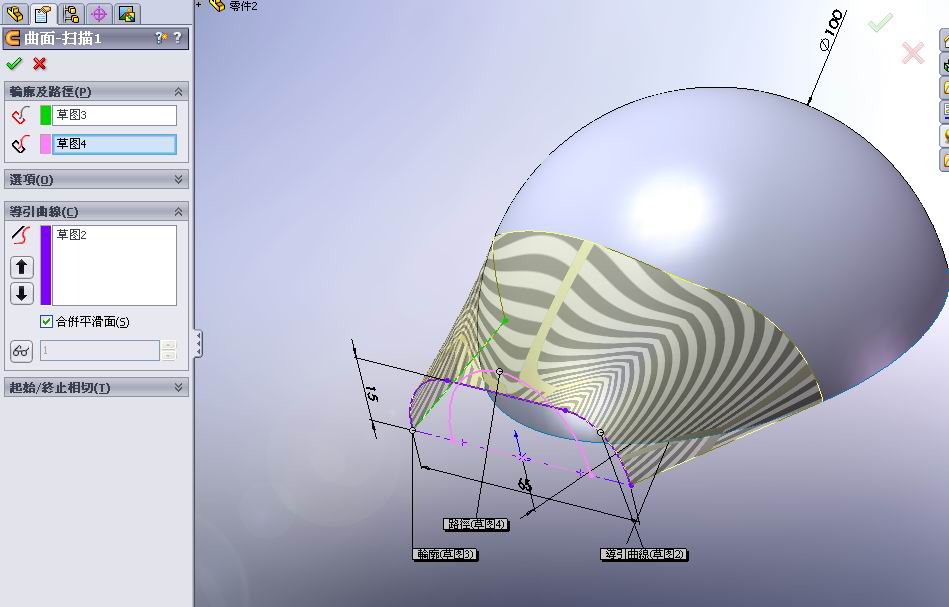949x607 pixels.
Task: Click the pink path color swatch
Action: pyautogui.click(x=45, y=144)
